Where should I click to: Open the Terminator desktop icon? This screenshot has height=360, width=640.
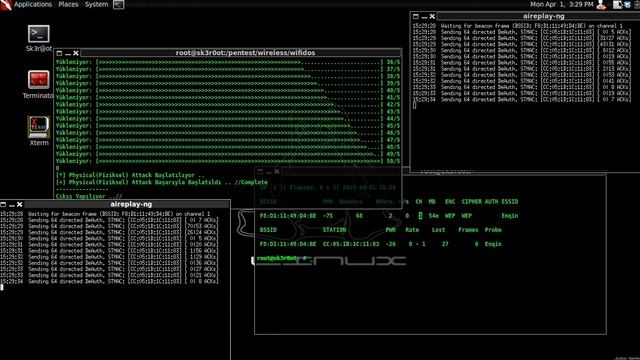point(38,84)
